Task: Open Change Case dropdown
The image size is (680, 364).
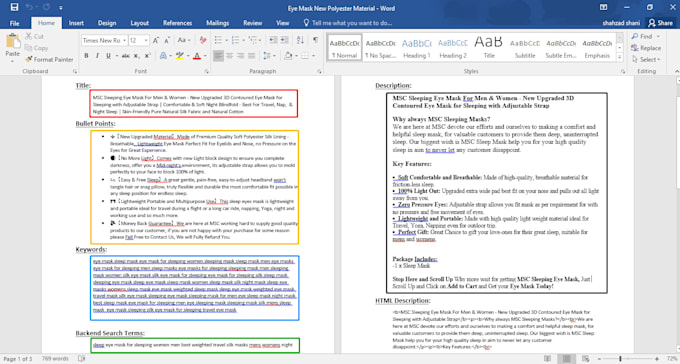Action: pos(184,40)
